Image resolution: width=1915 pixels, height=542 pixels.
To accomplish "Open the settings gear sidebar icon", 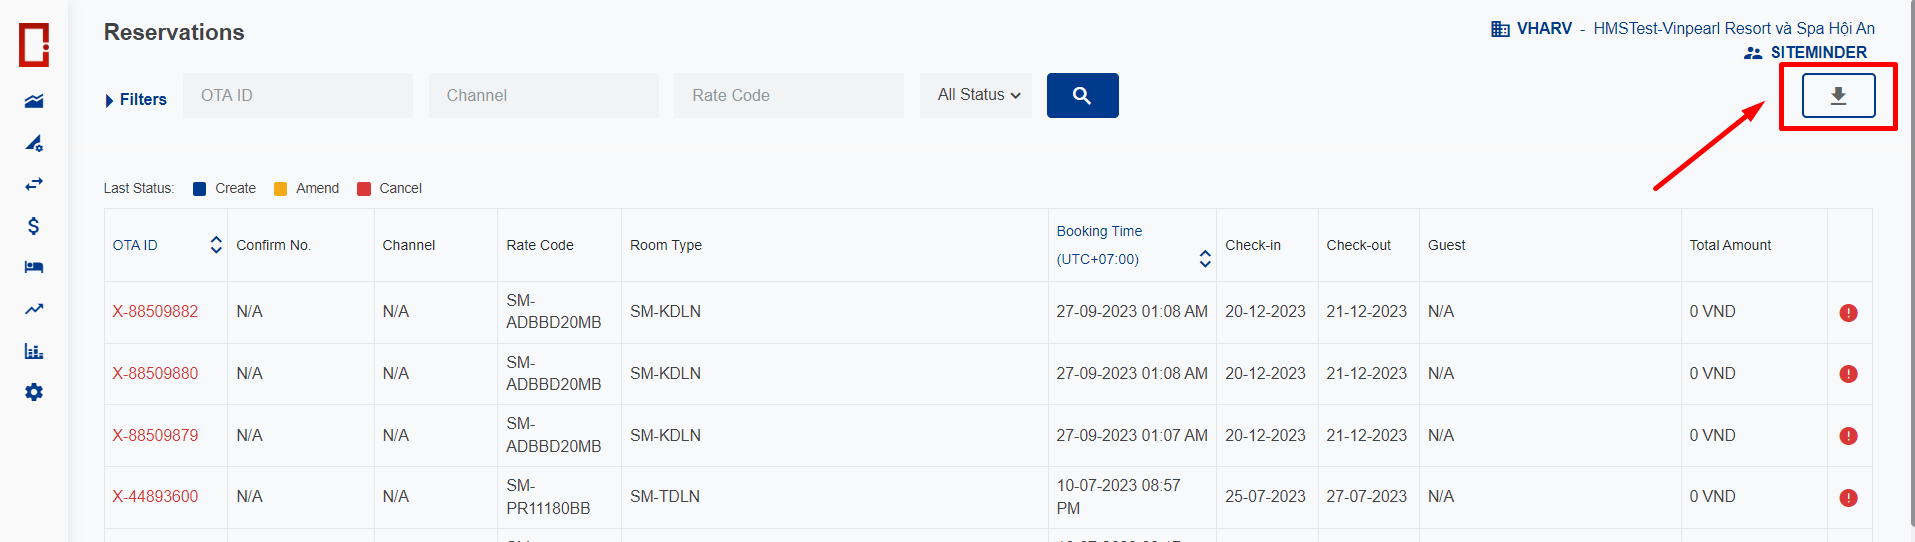I will [x=34, y=392].
